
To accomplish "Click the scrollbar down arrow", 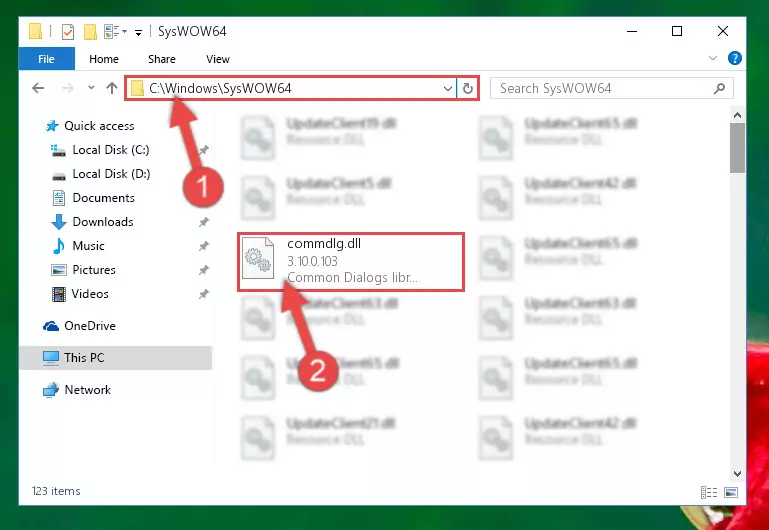I will (737, 474).
